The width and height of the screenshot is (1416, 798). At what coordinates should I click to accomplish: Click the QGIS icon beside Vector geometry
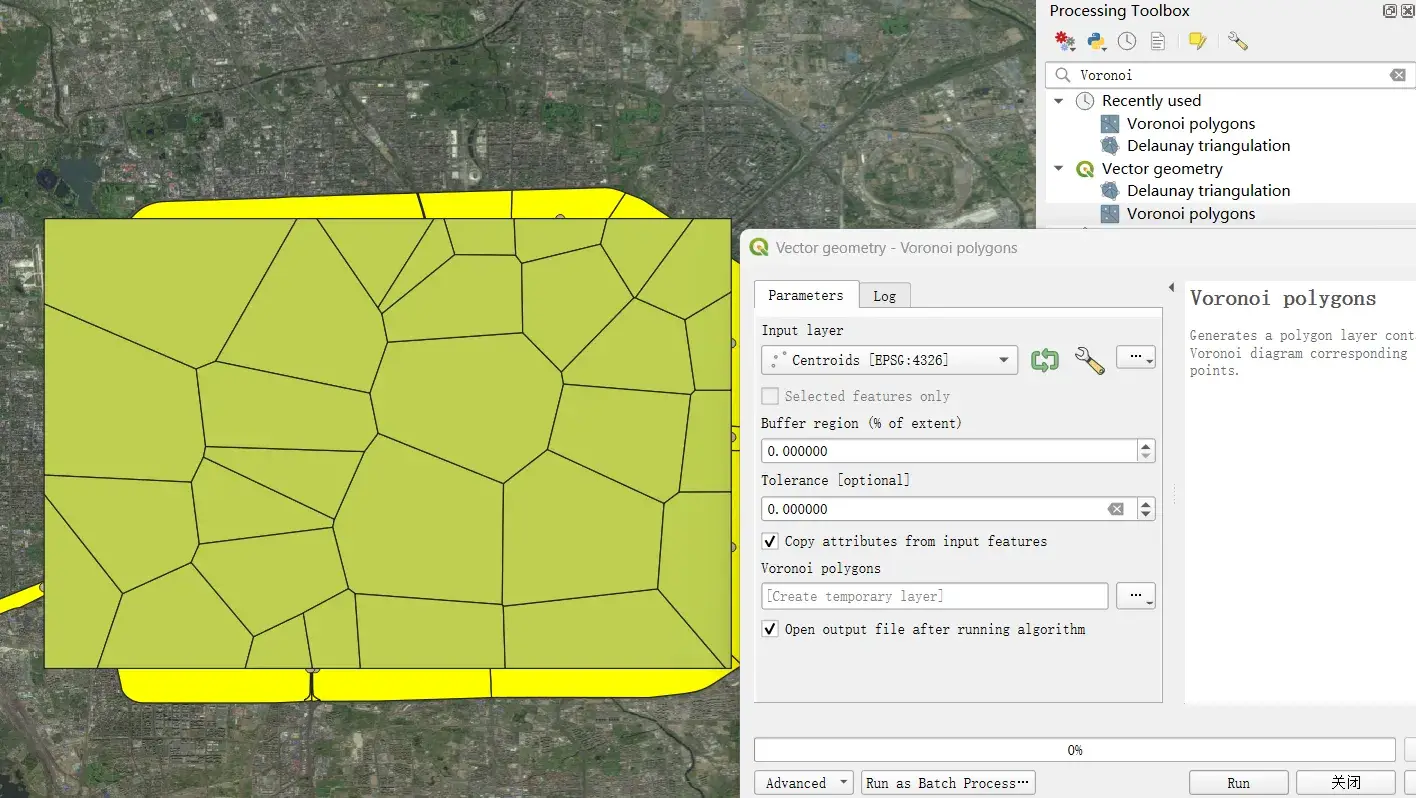tap(1085, 169)
